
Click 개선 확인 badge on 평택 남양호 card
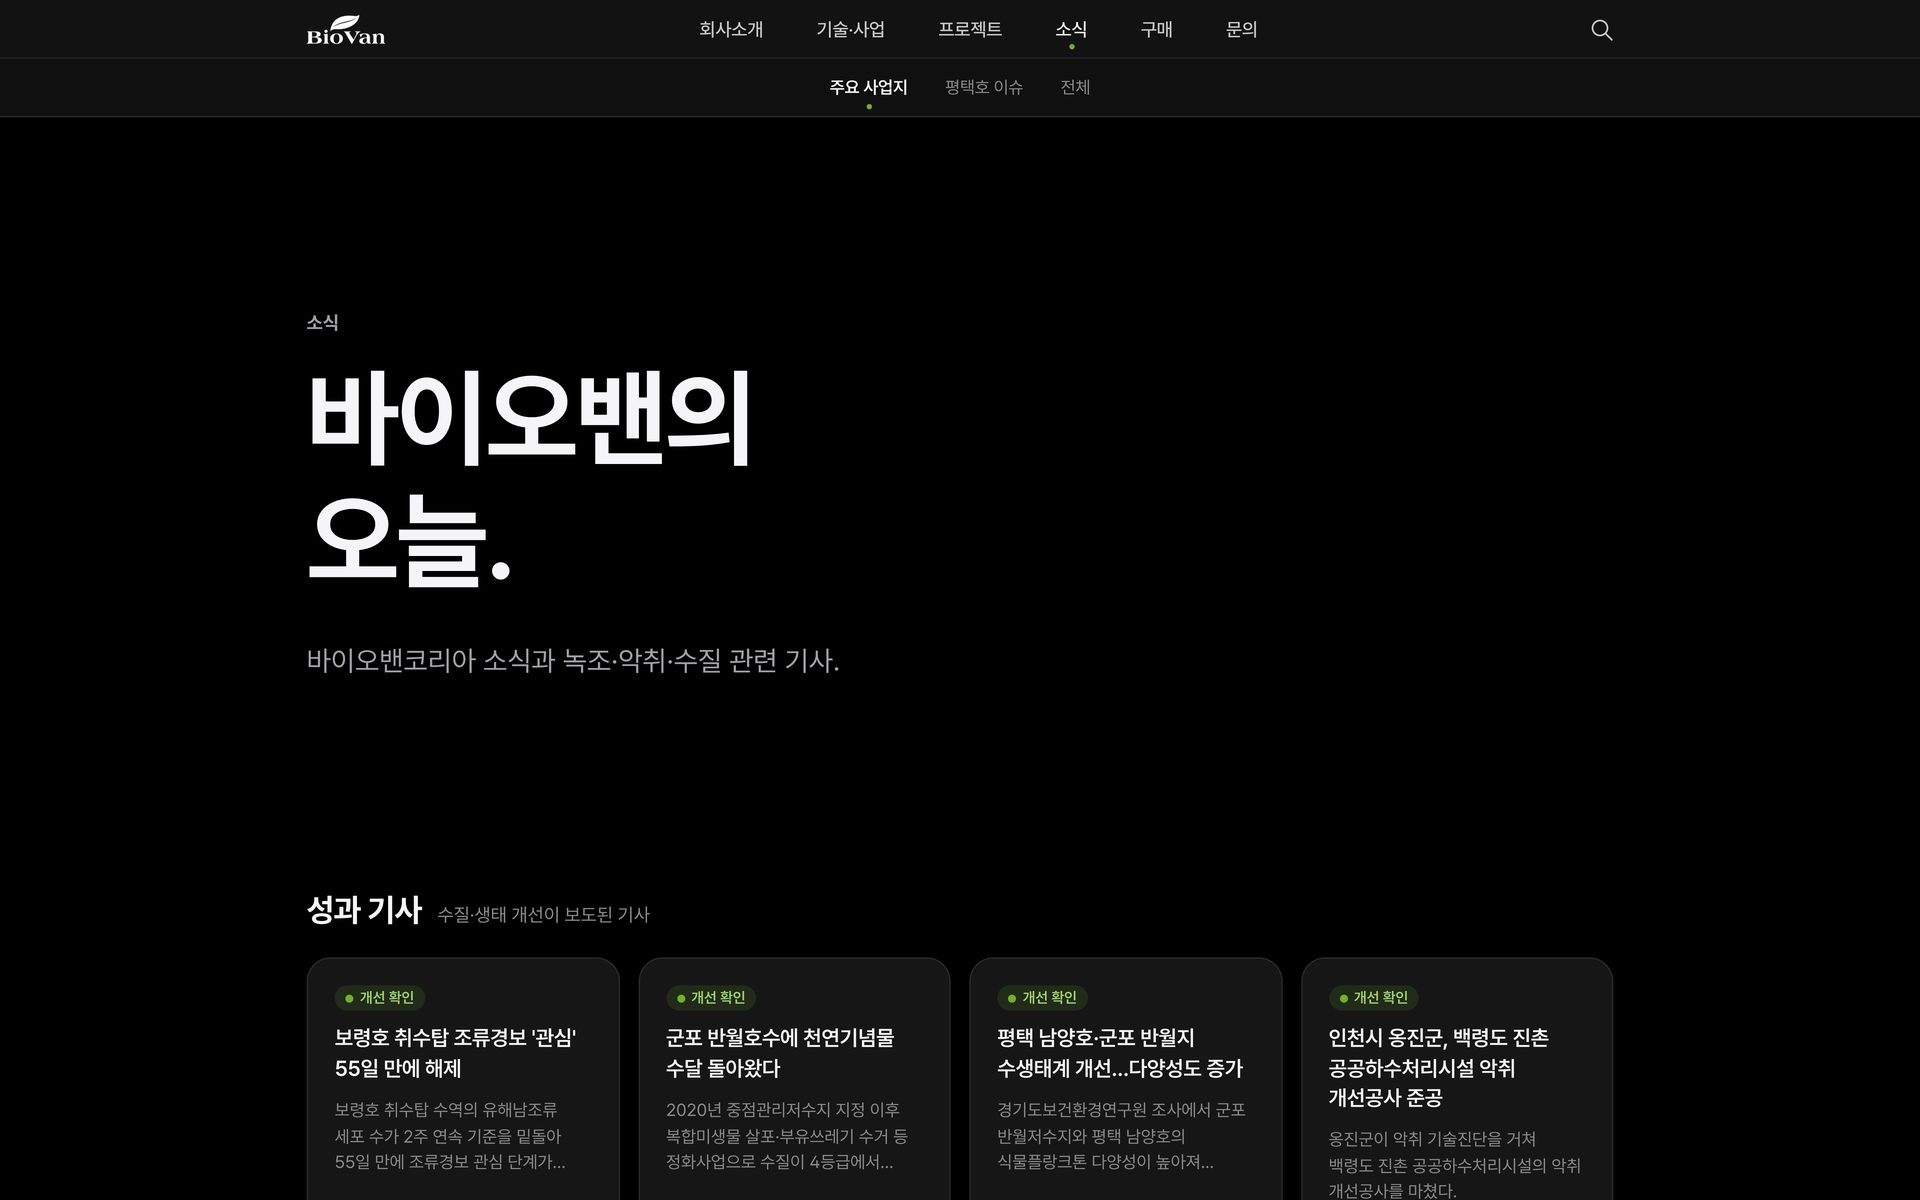1042,998
